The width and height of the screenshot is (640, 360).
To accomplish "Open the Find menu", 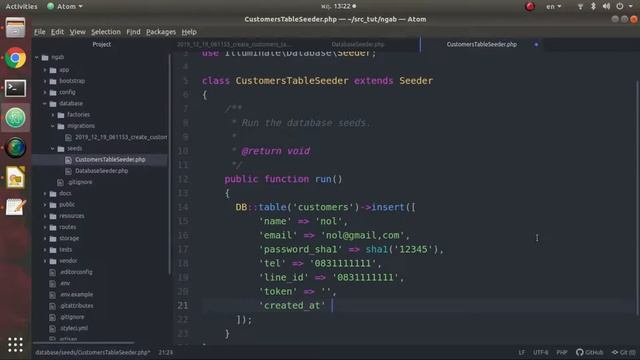I will [133, 32].
